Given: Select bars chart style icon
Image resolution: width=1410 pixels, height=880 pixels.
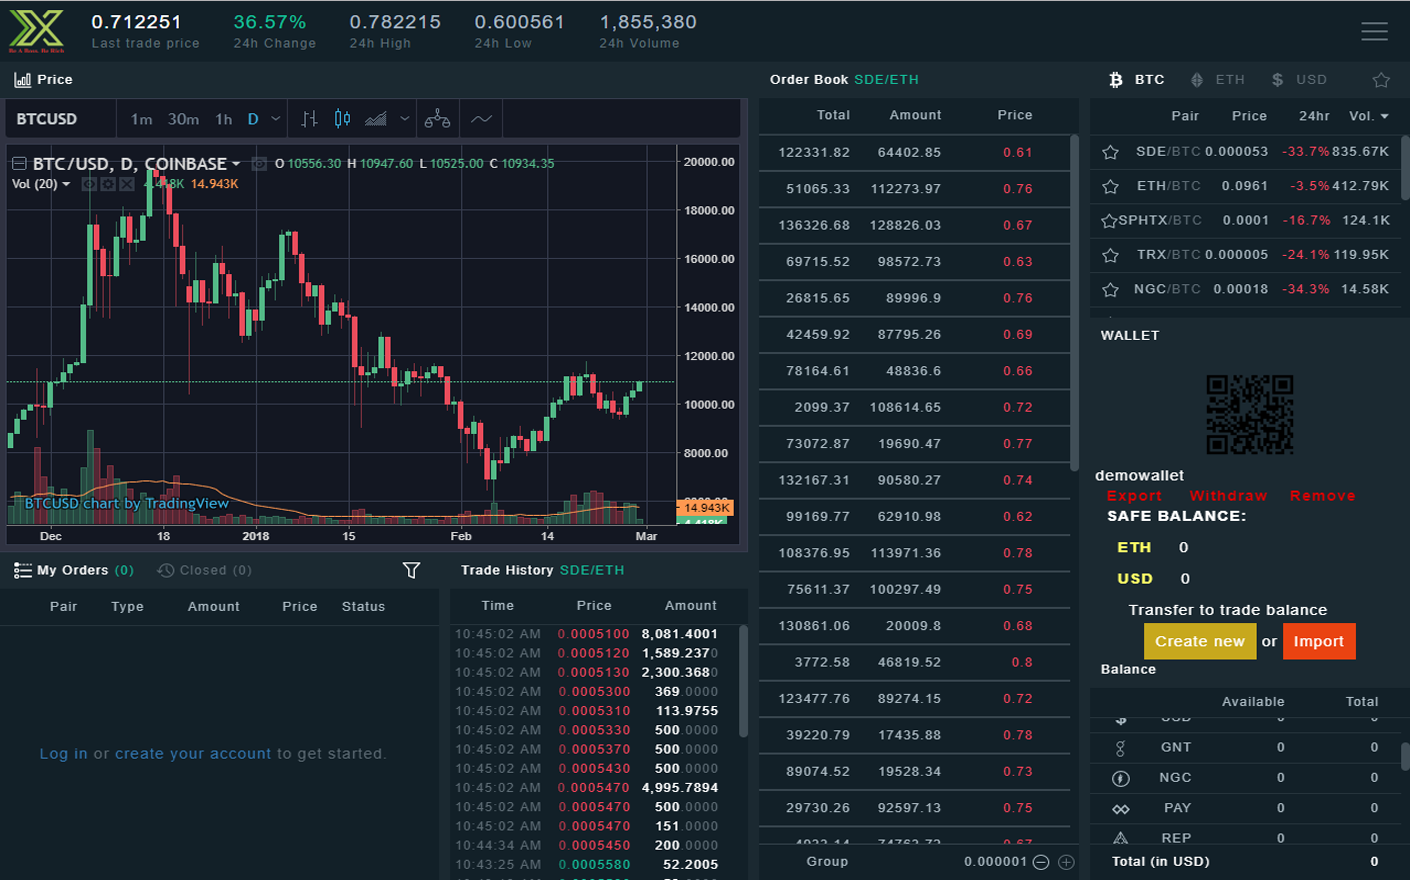Looking at the screenshot, I should [310, 119].
